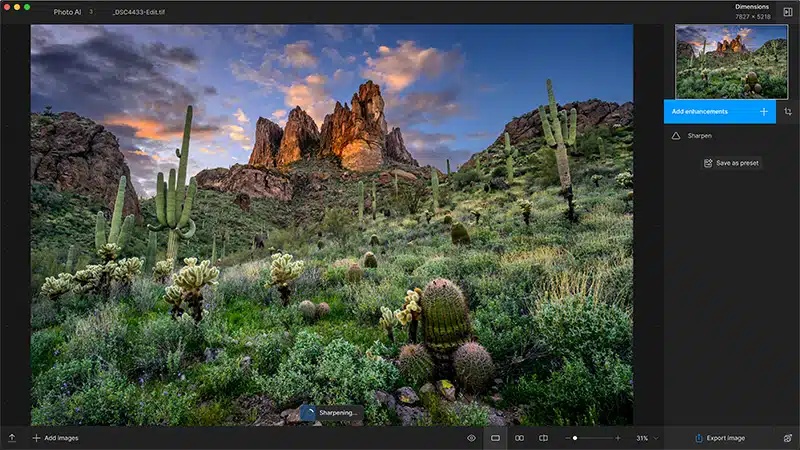The width and height of the screenshot is (800, 450).
Task: Click the navigator preview thumbnail
Action: point(731,61)
